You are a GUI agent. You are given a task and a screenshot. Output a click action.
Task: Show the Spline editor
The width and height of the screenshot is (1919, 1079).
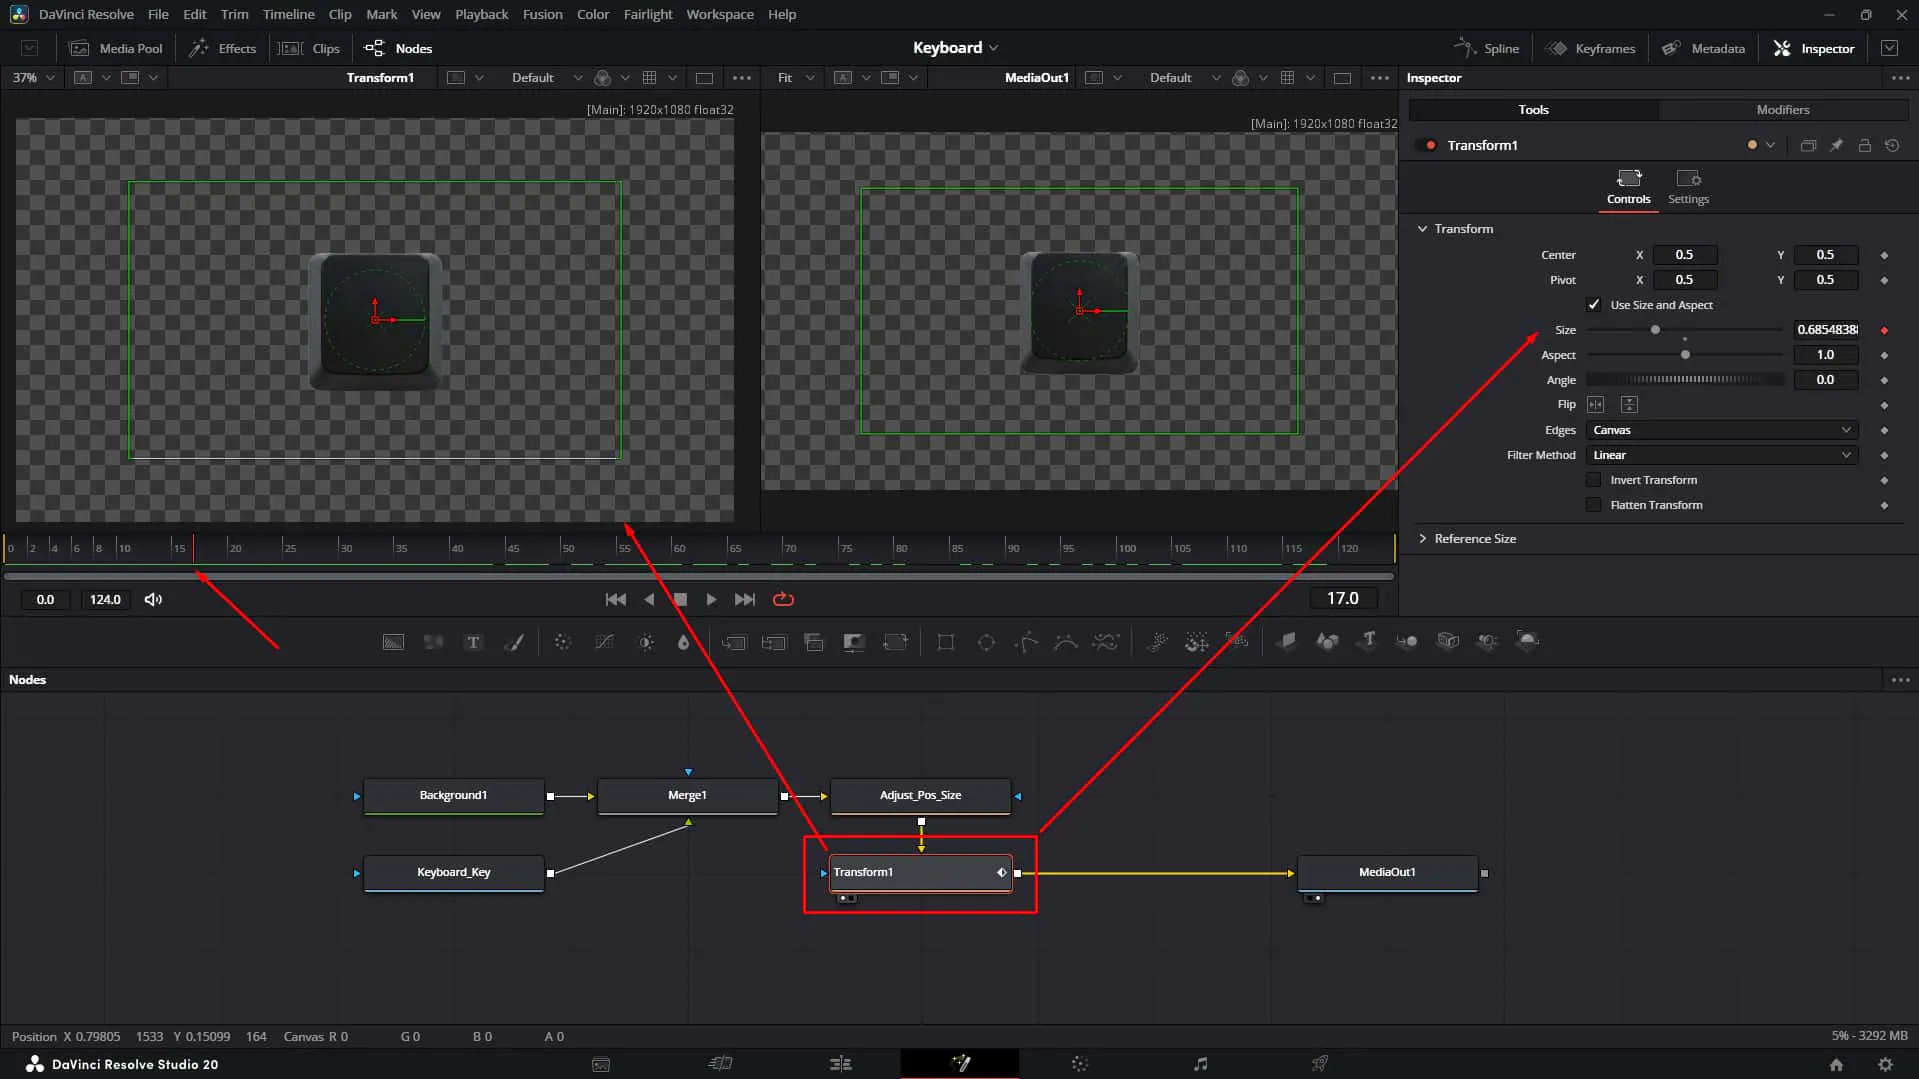point(1486,48)
